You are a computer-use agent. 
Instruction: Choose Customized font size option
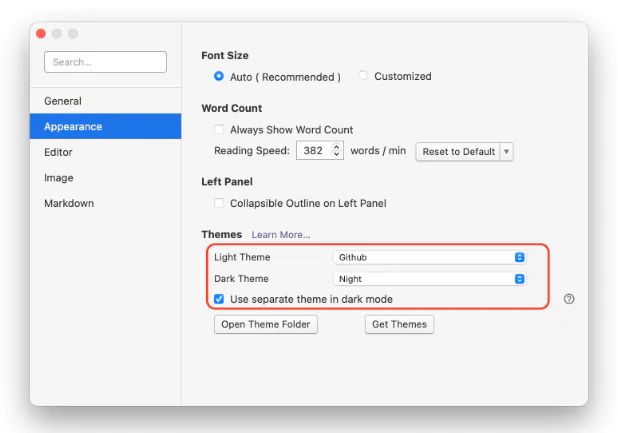[x=363, y=76]
